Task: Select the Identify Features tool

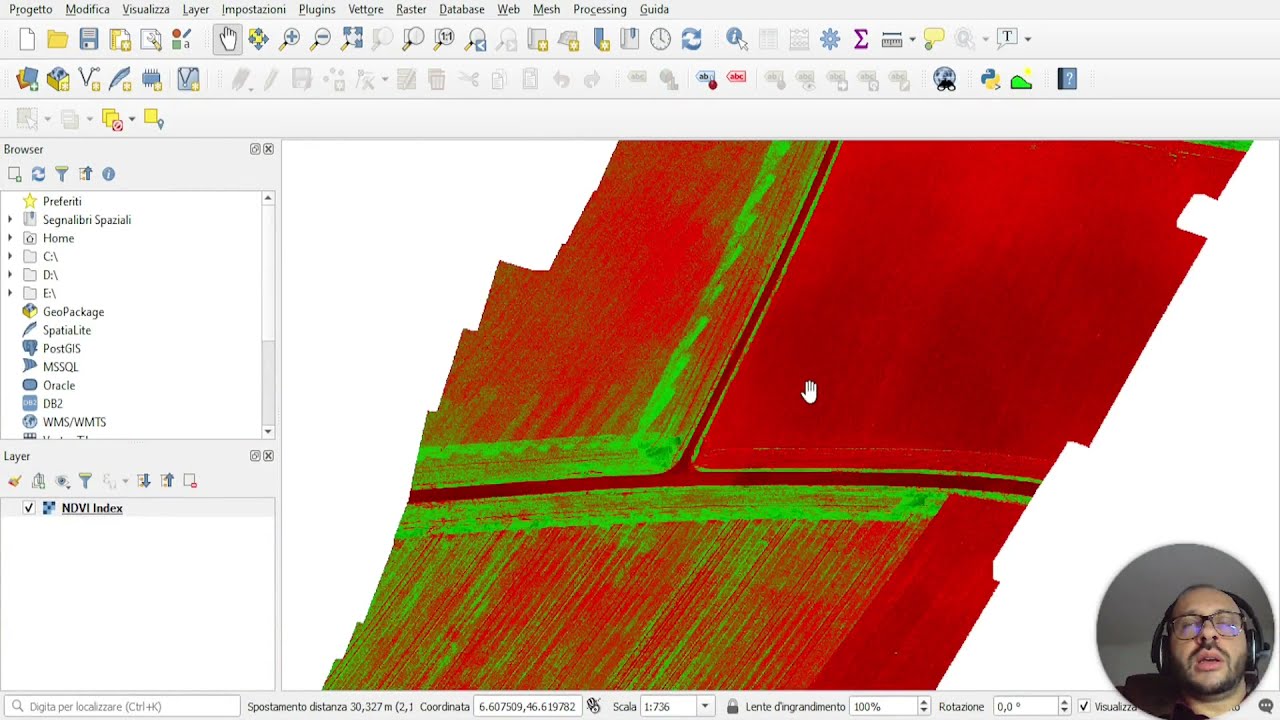Action: [737, 39]
